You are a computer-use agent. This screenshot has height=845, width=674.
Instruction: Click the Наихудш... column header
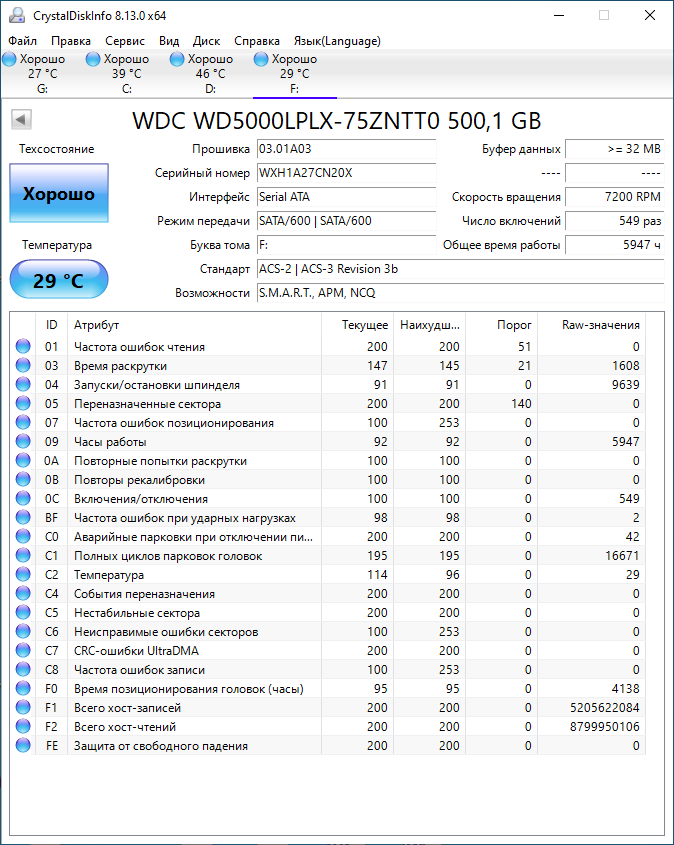pyautogui.click(x=429, y=324)
